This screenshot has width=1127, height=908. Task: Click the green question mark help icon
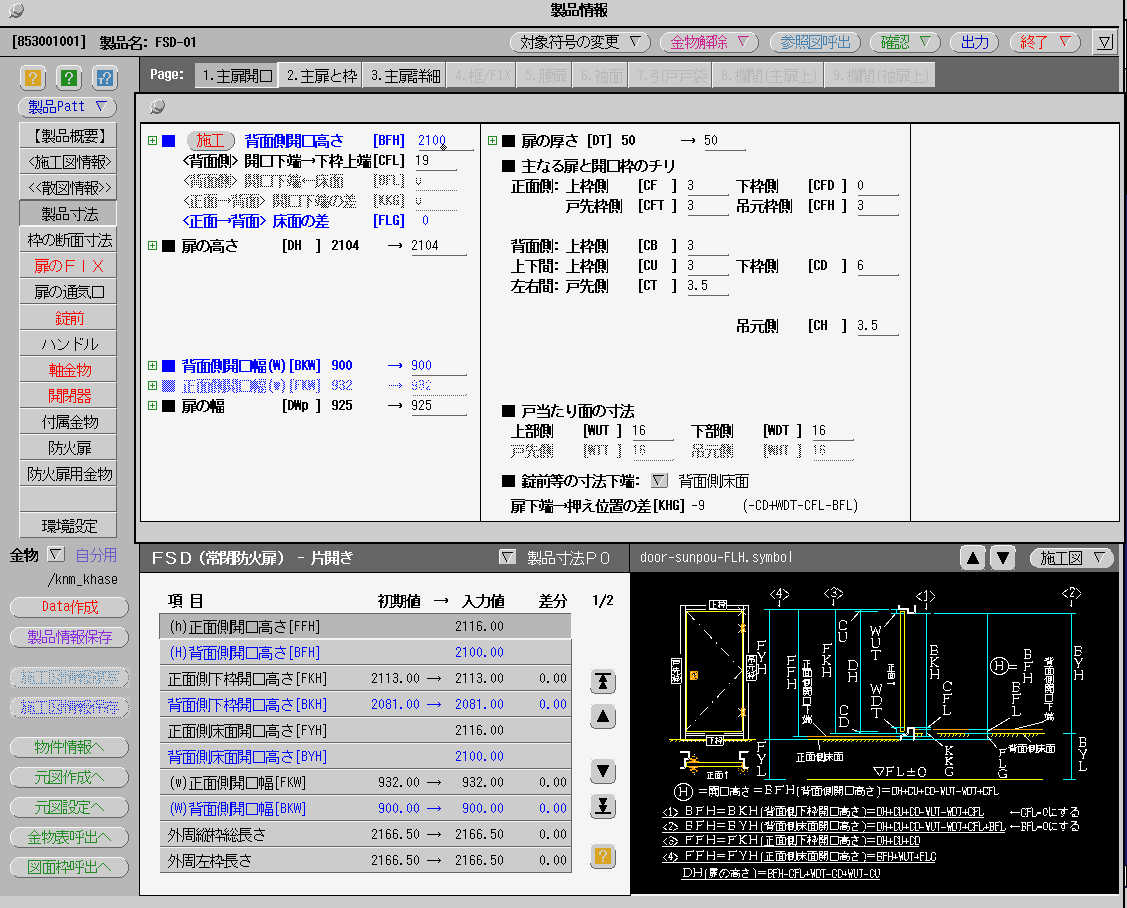[69, 77]
